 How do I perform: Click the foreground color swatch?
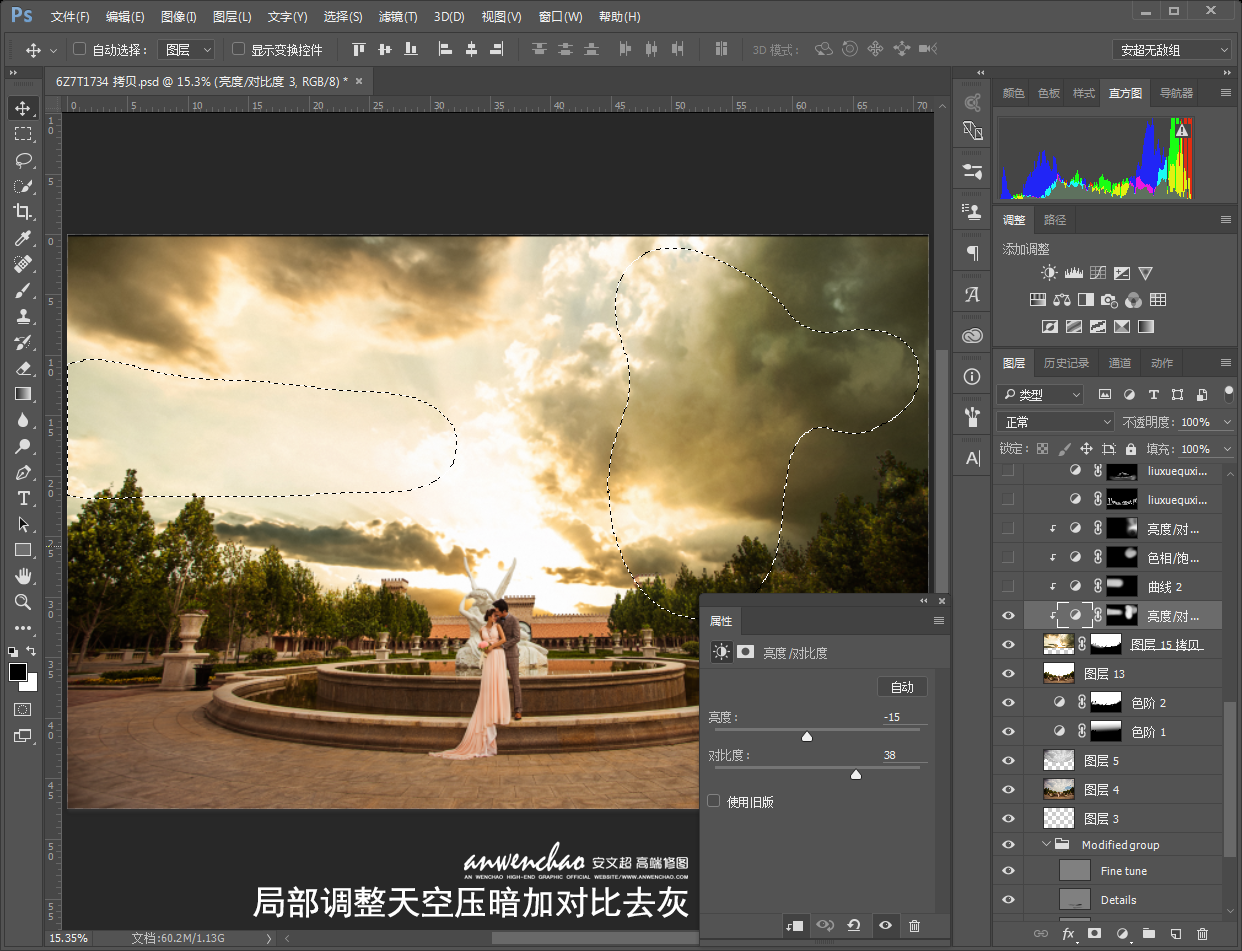[x=18, y=672]
